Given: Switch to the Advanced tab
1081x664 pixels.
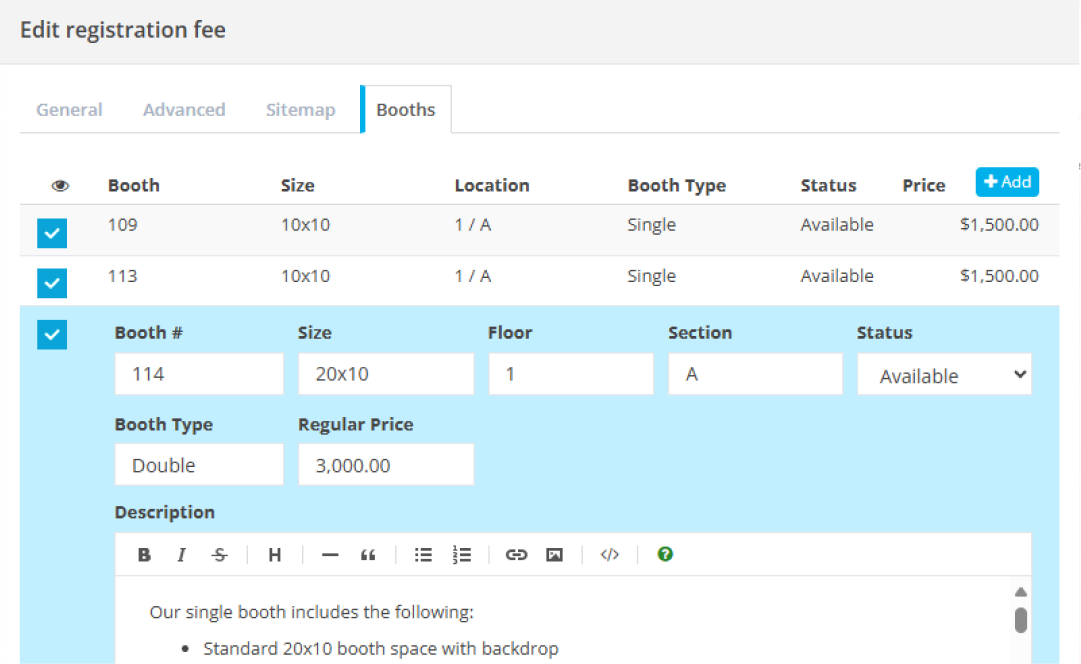Looking at the screenshot, I should click(x=184, y=109).
